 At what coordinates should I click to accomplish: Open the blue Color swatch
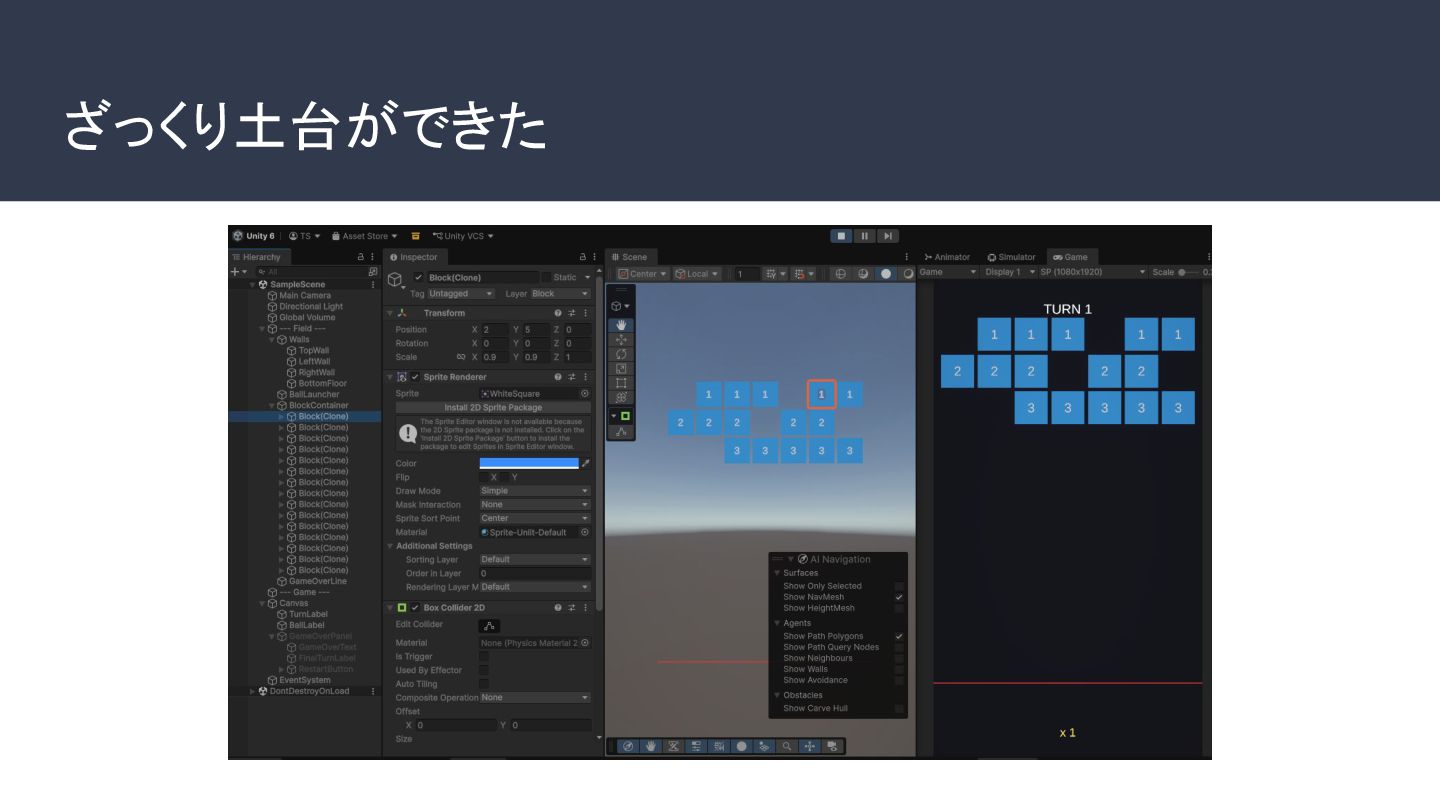click(529, 463)
